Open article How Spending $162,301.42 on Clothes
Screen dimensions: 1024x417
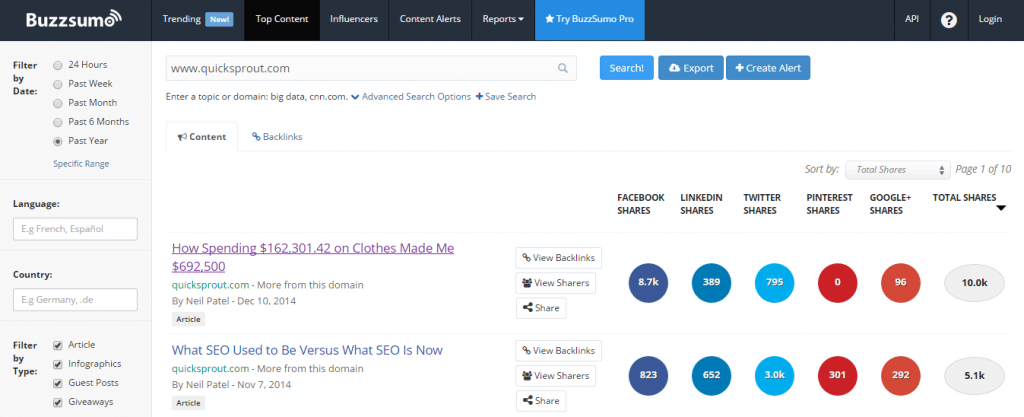pyautogui.click(x=313, y=257)
